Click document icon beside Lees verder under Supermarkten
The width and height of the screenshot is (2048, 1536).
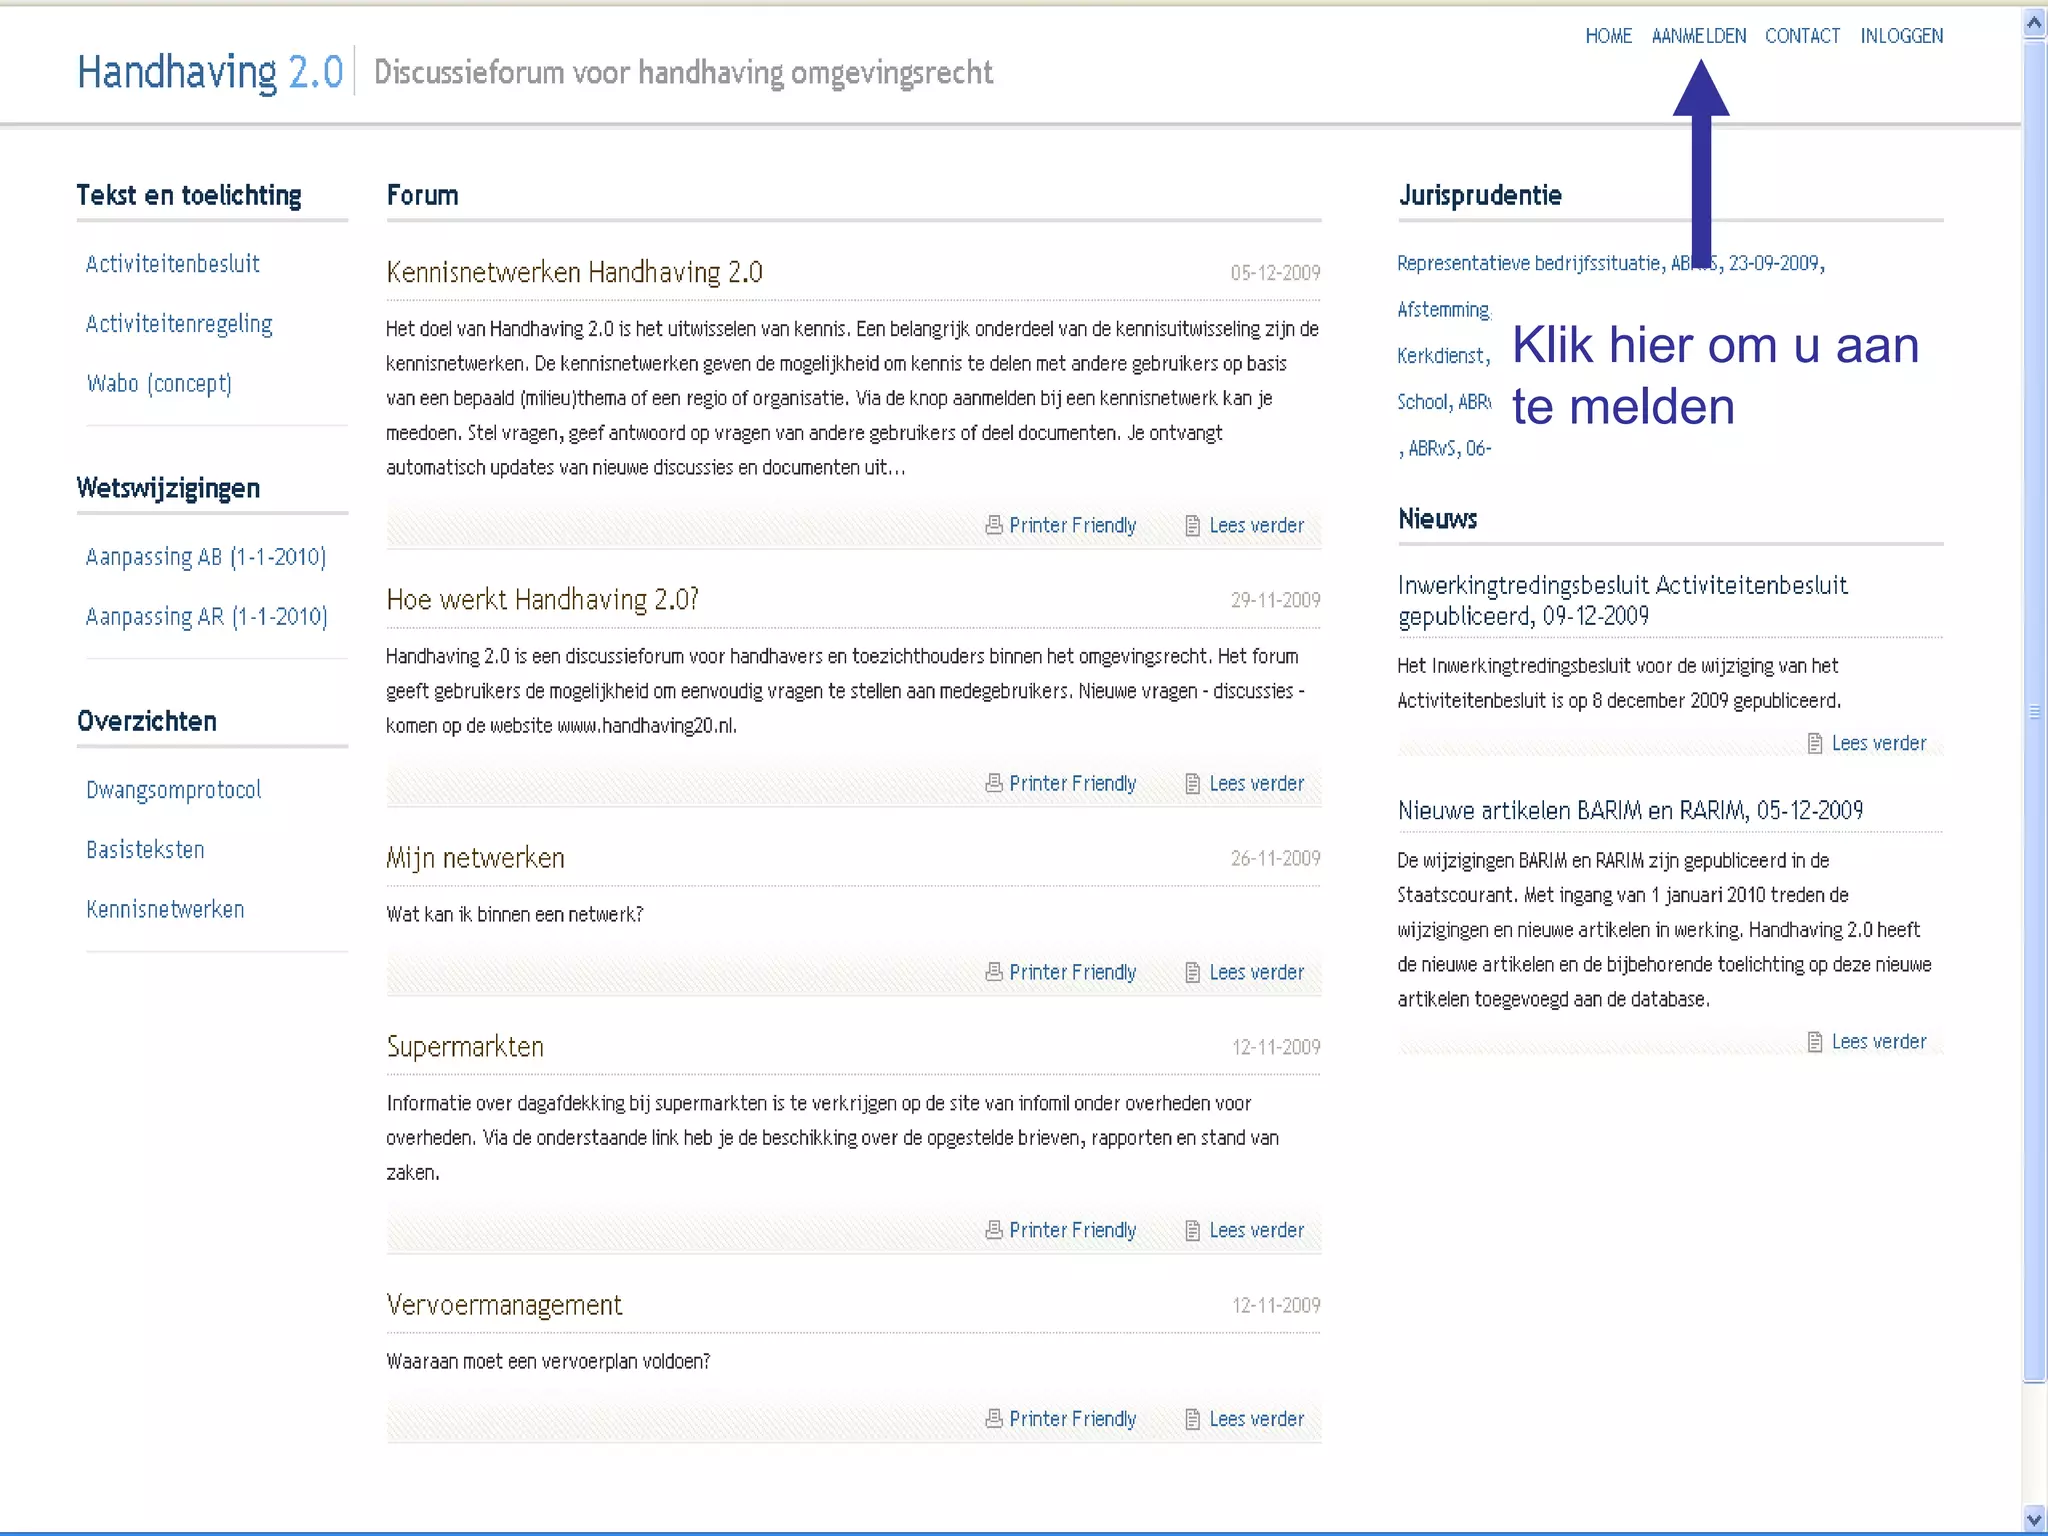point(1192,1230)
